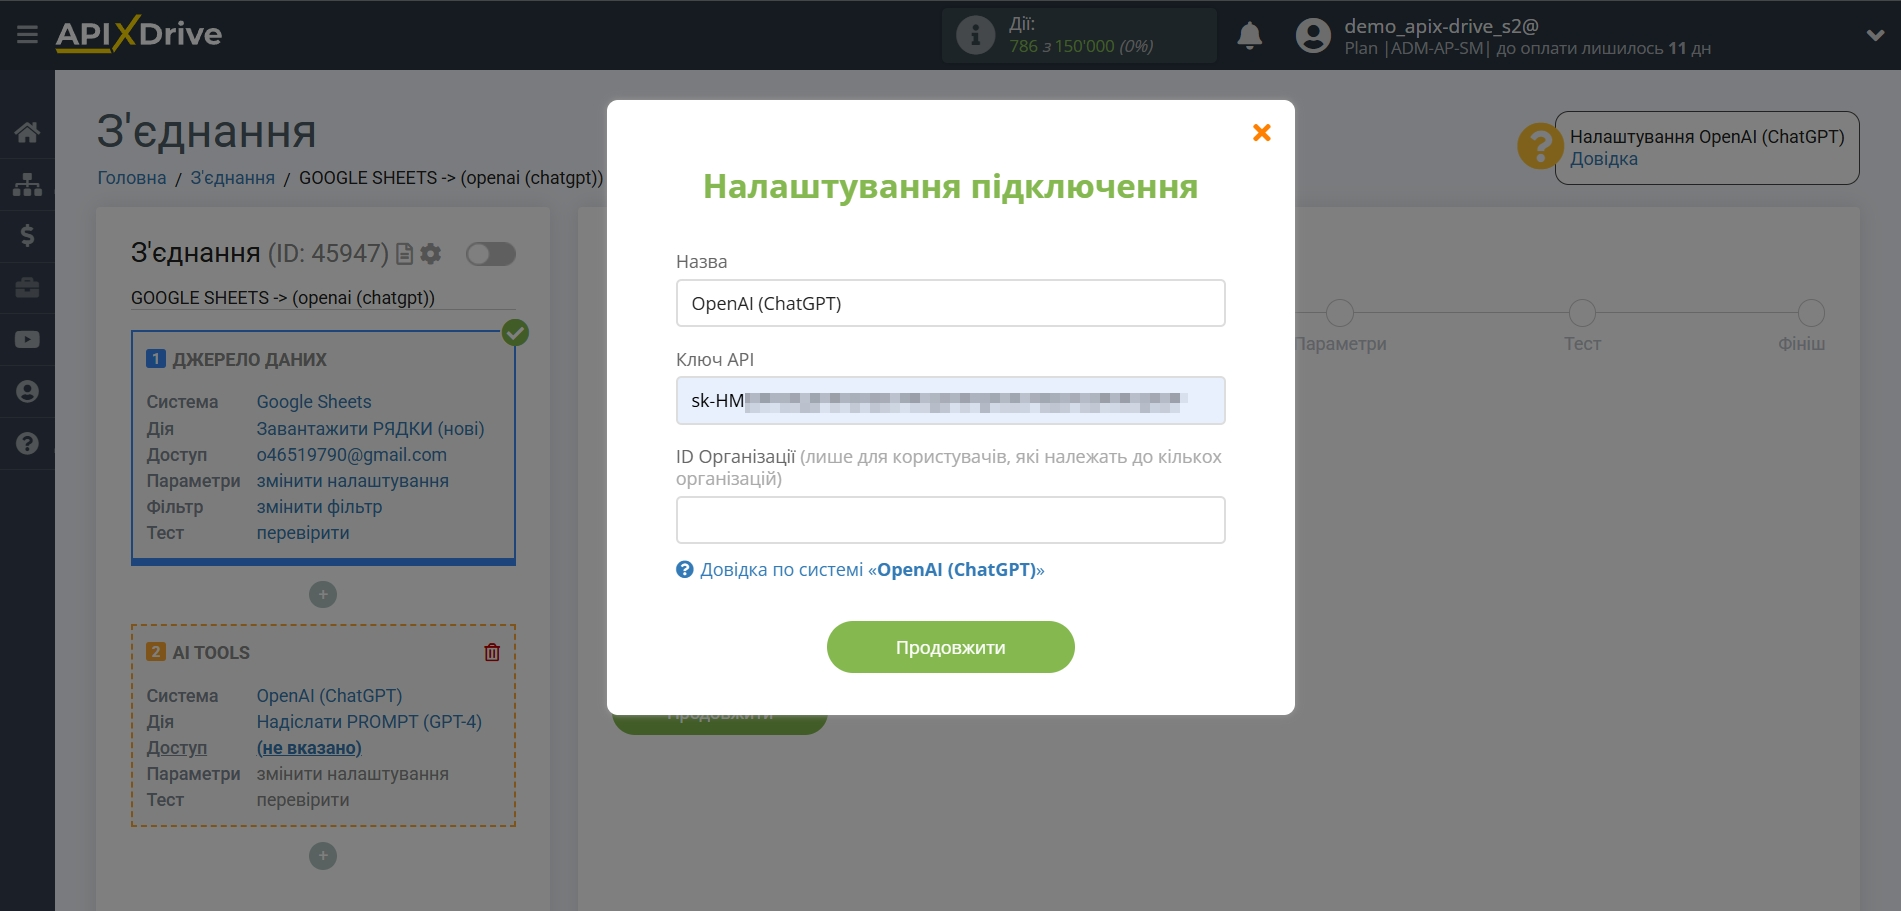The image size is (1901, 911).
Task: Expand the account dropdown chevron
Action: pyautogui.click(x=1875, y=35)
